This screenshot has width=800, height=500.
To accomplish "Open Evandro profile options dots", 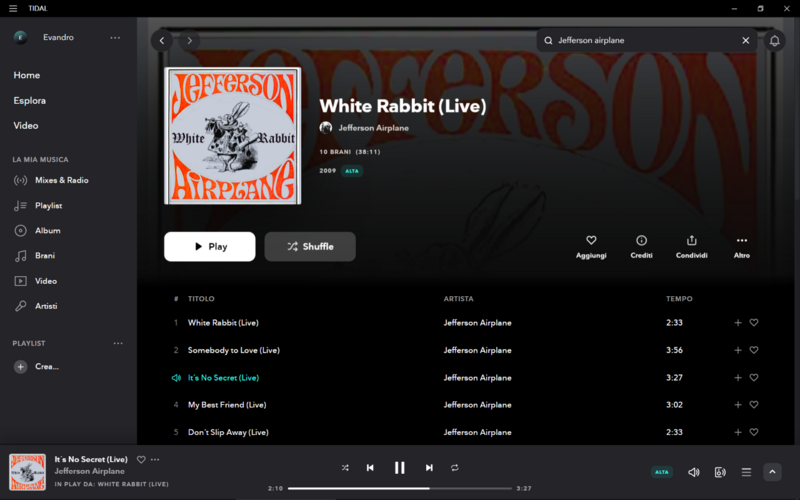I will click(115, 37).
